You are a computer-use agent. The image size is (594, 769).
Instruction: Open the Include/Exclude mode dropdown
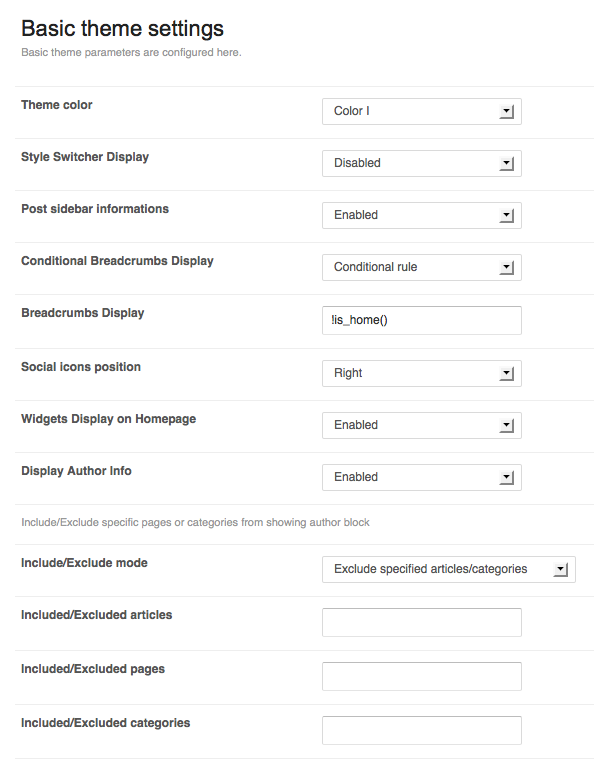(x=448, y=569)
